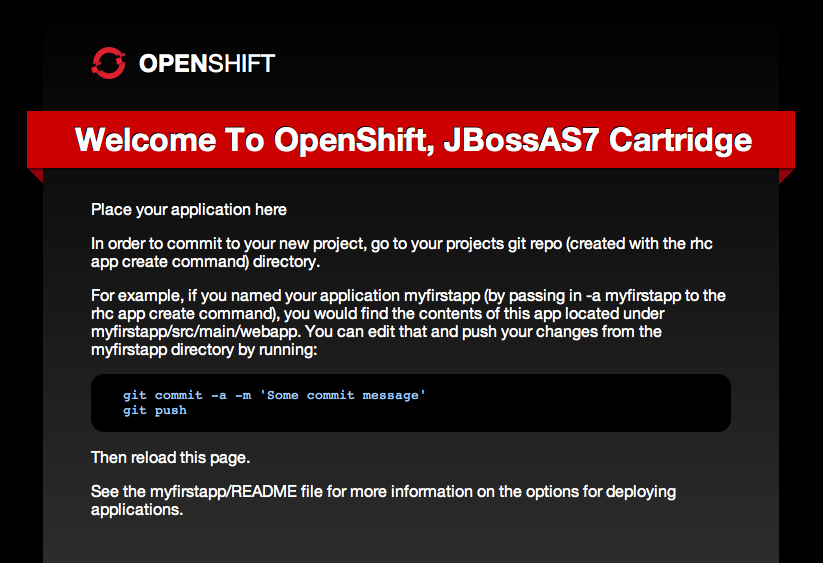Click the 'For example, if you named' paragraph
Image resolution: width=823 pixels, height=563 pixels.
[408, 322]
